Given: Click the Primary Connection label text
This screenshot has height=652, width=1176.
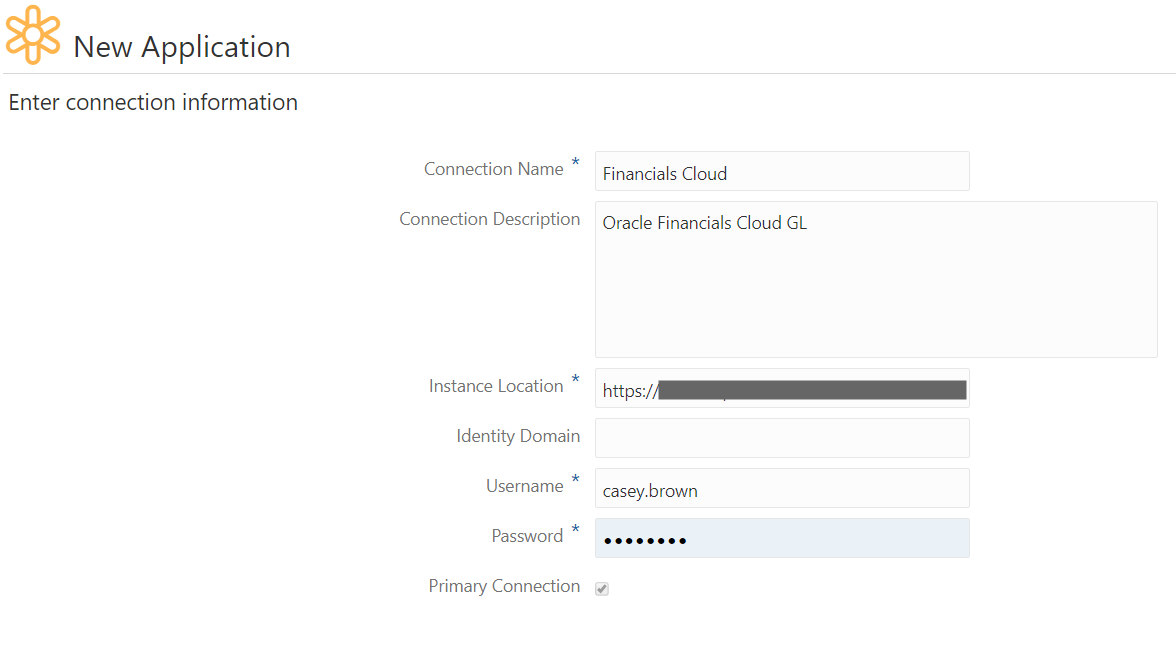Looking at the screenshot, I should tap(504, 586).
